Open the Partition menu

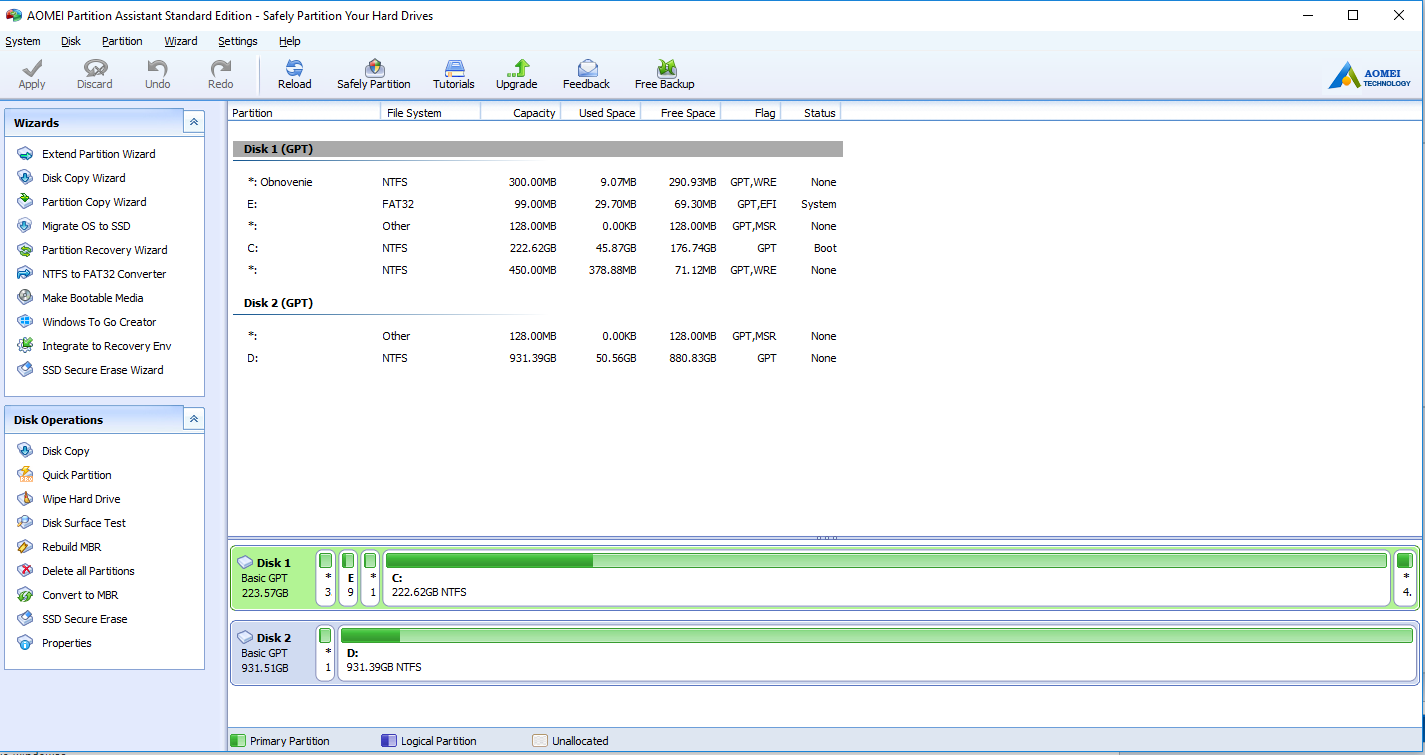(x=122, y=41)
